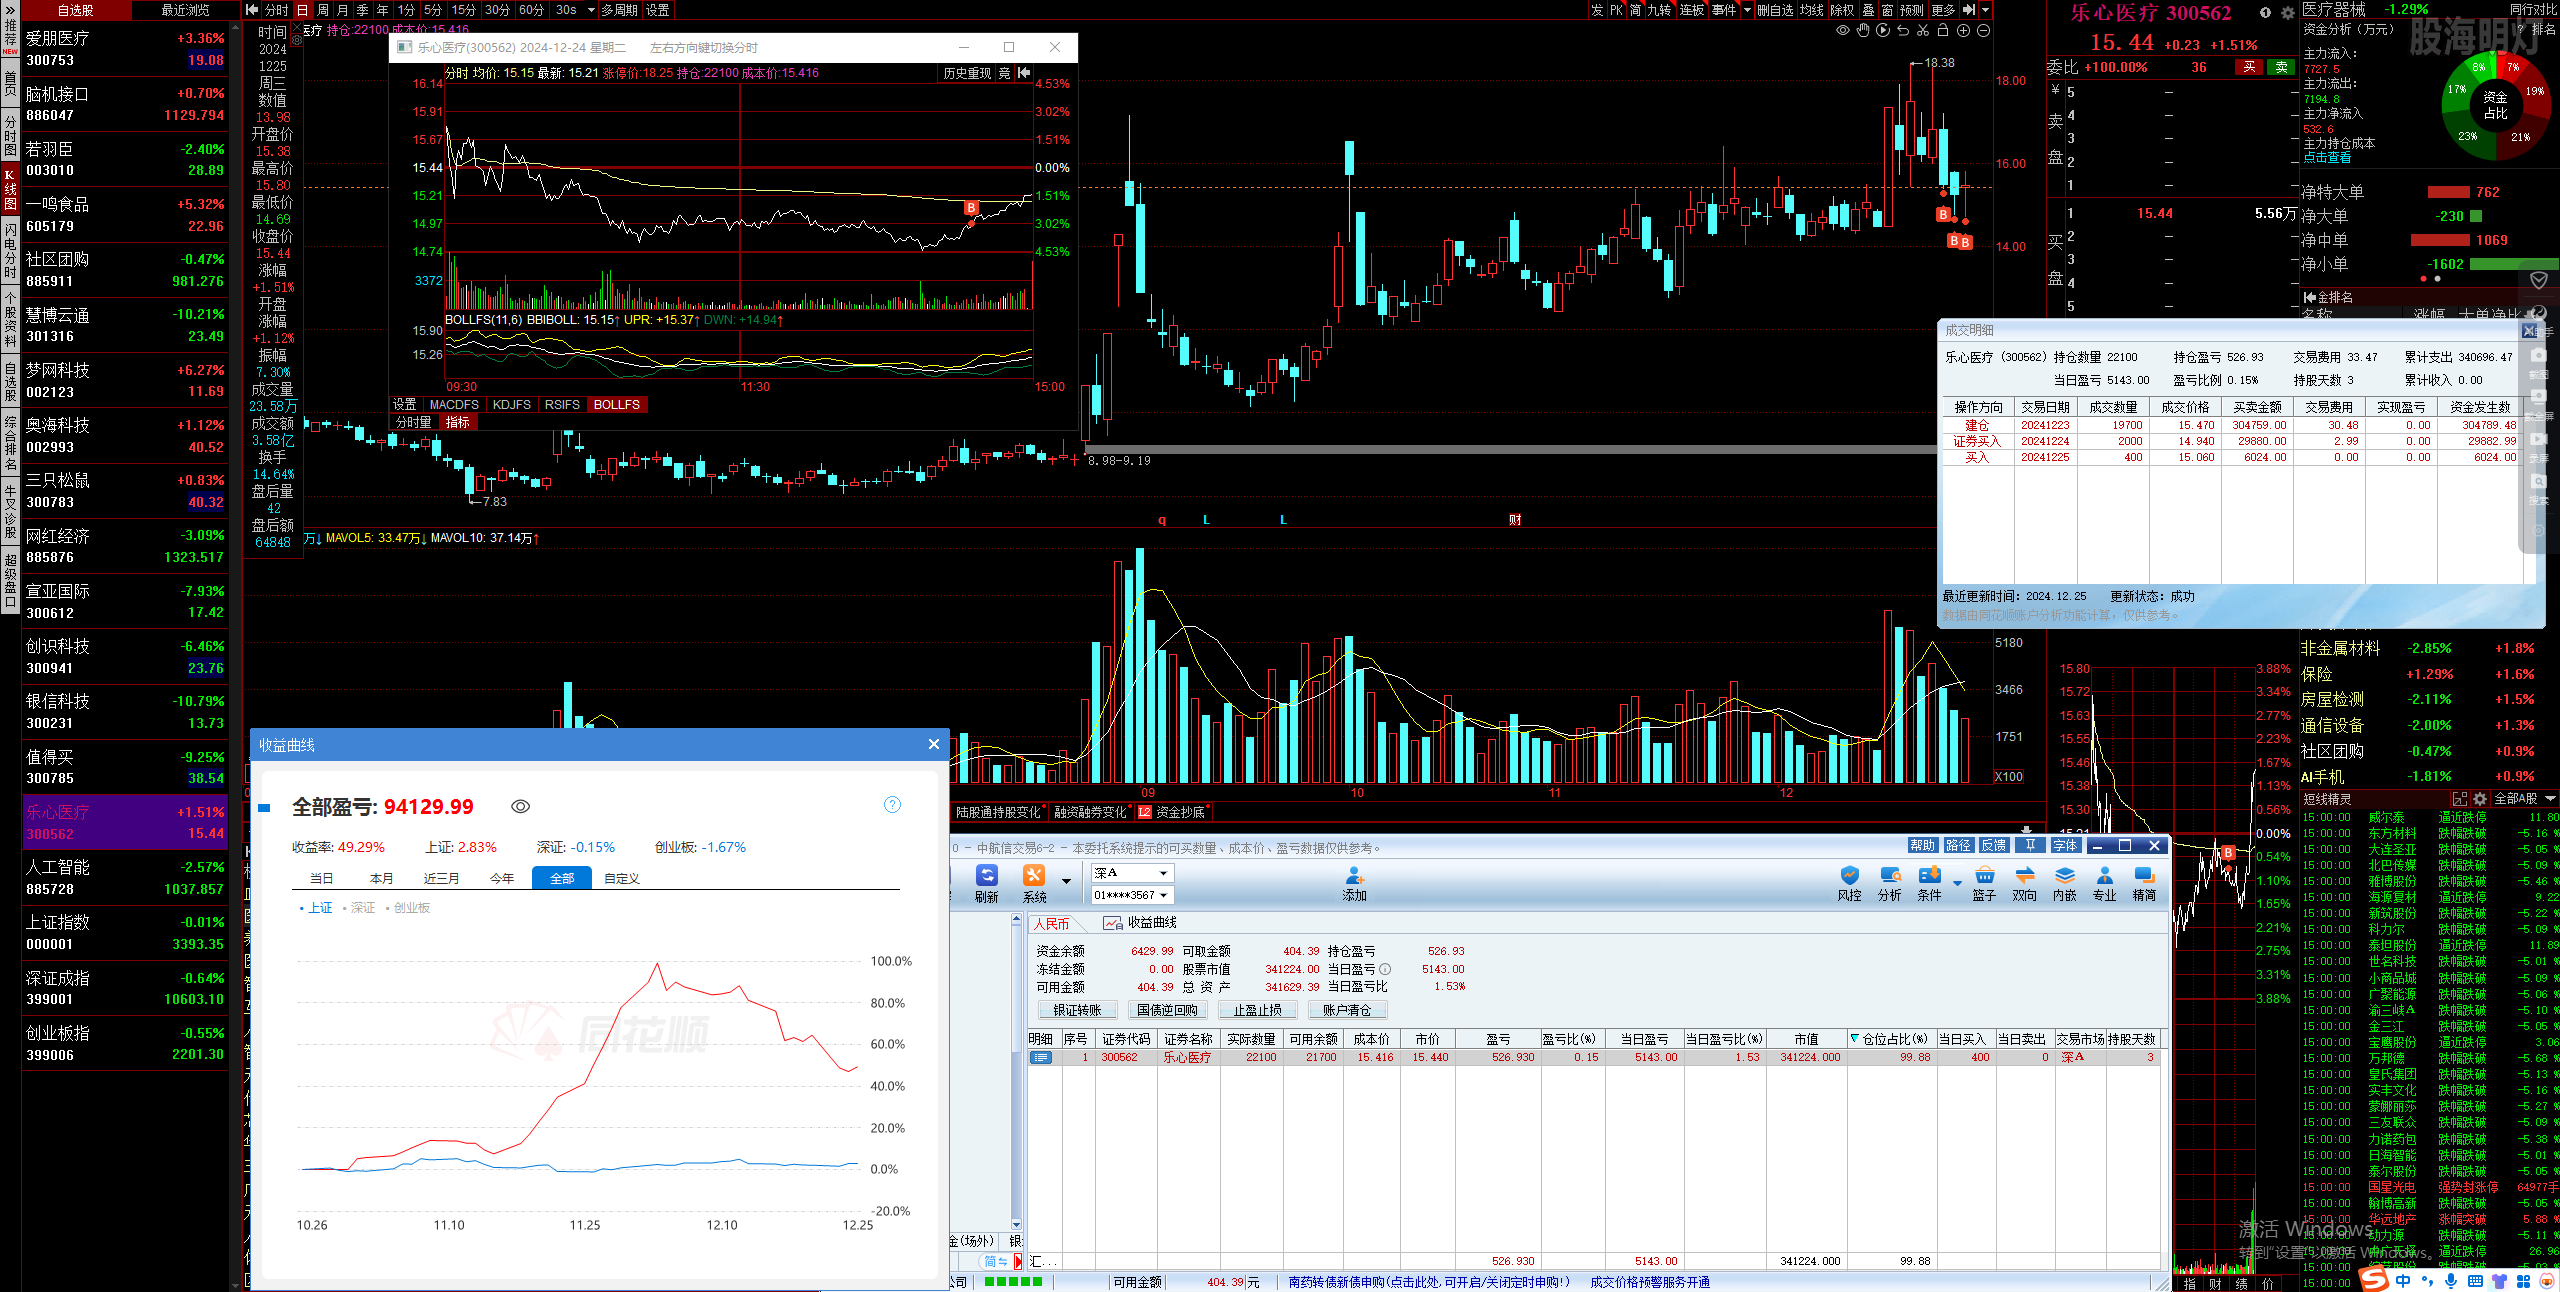Click the red 买 buy button
The height and width of the screenshot is (1292, 2560).
(2249, 67)
